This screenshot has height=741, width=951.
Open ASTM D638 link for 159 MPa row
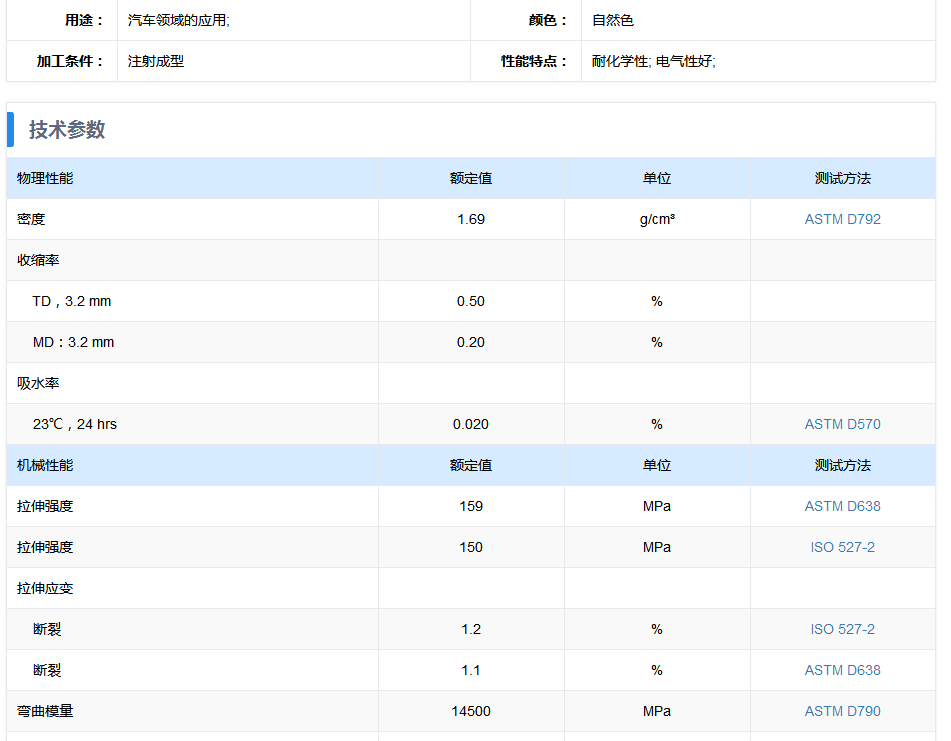pyautogui.click(x=842, y=506)
